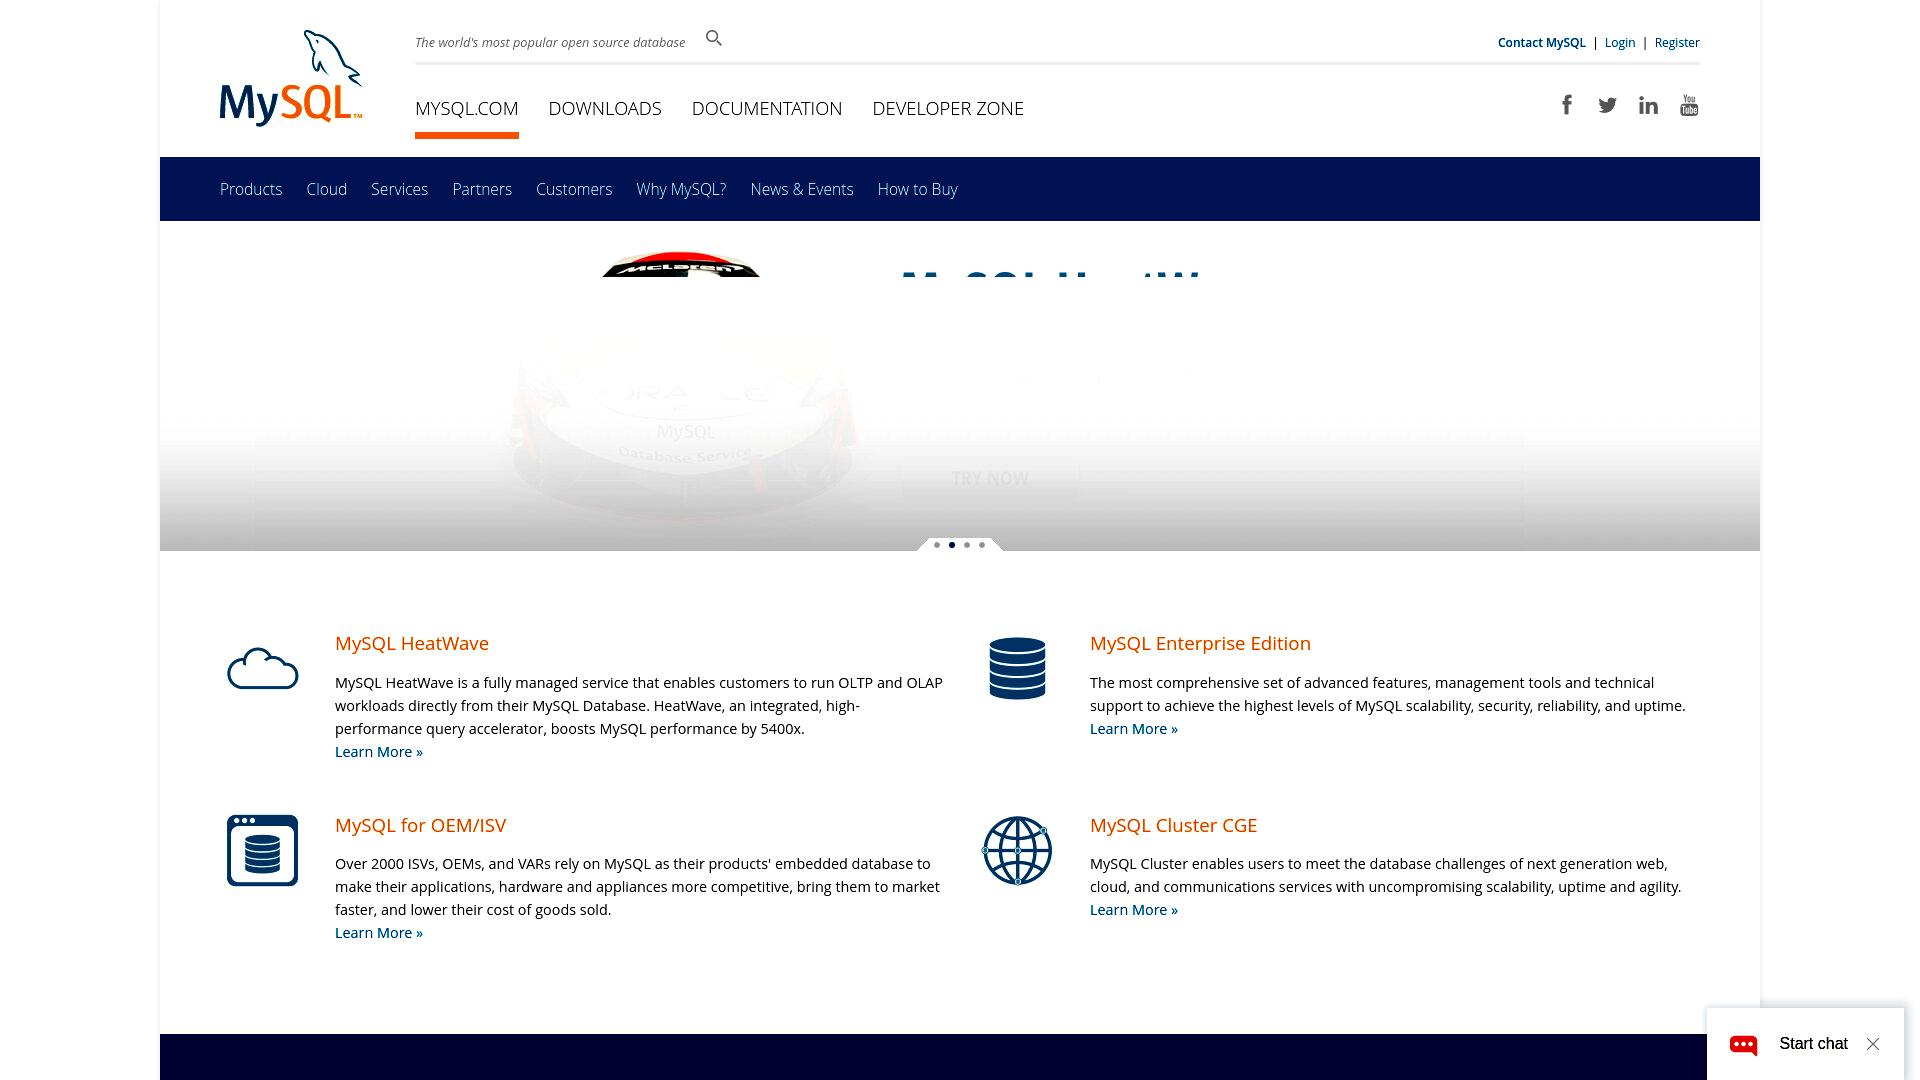Open the DEVELOPER ZONE tab
The width and height of the screenshot is (1920, 1080).
pos(948,108)
